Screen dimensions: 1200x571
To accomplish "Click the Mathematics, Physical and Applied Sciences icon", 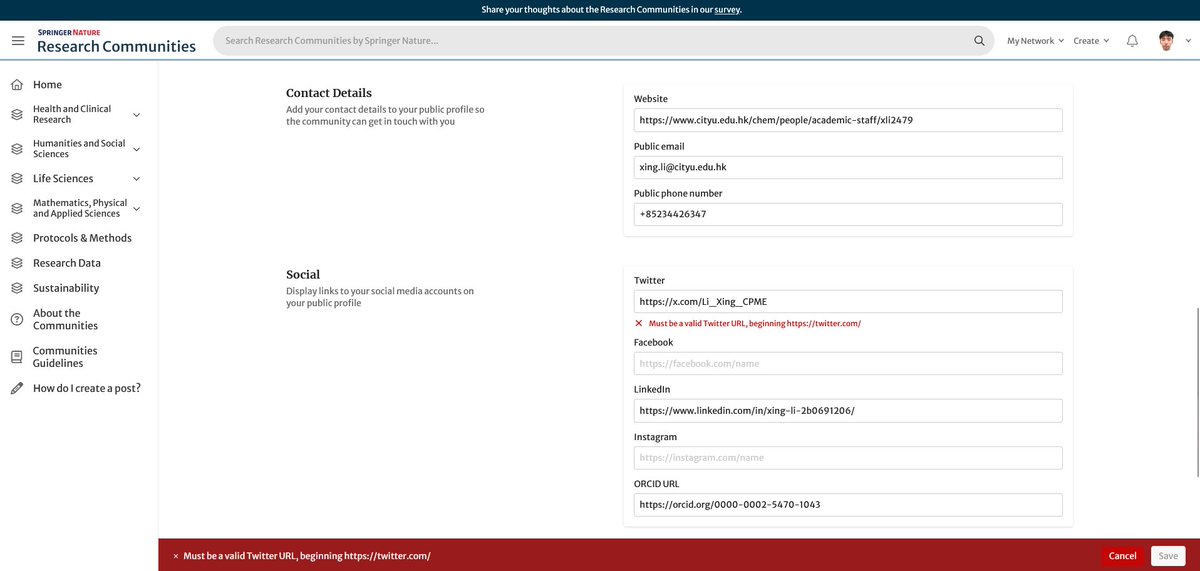I will click(17, 208).
